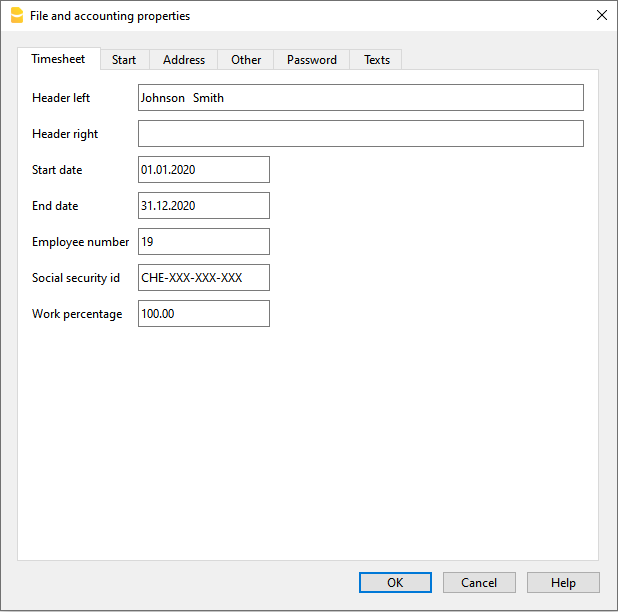618x612 pixels.
Task: Go to the Password tab
Action: [312, 60]
